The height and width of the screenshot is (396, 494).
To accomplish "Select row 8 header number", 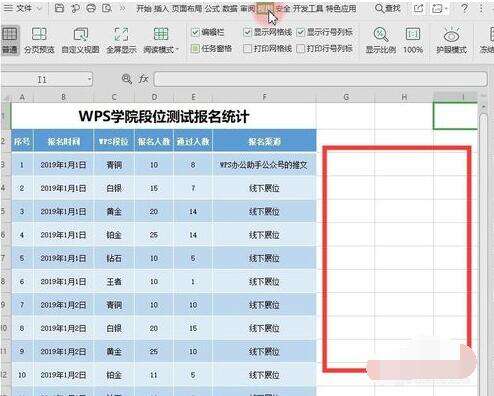I will click(4, 281).
